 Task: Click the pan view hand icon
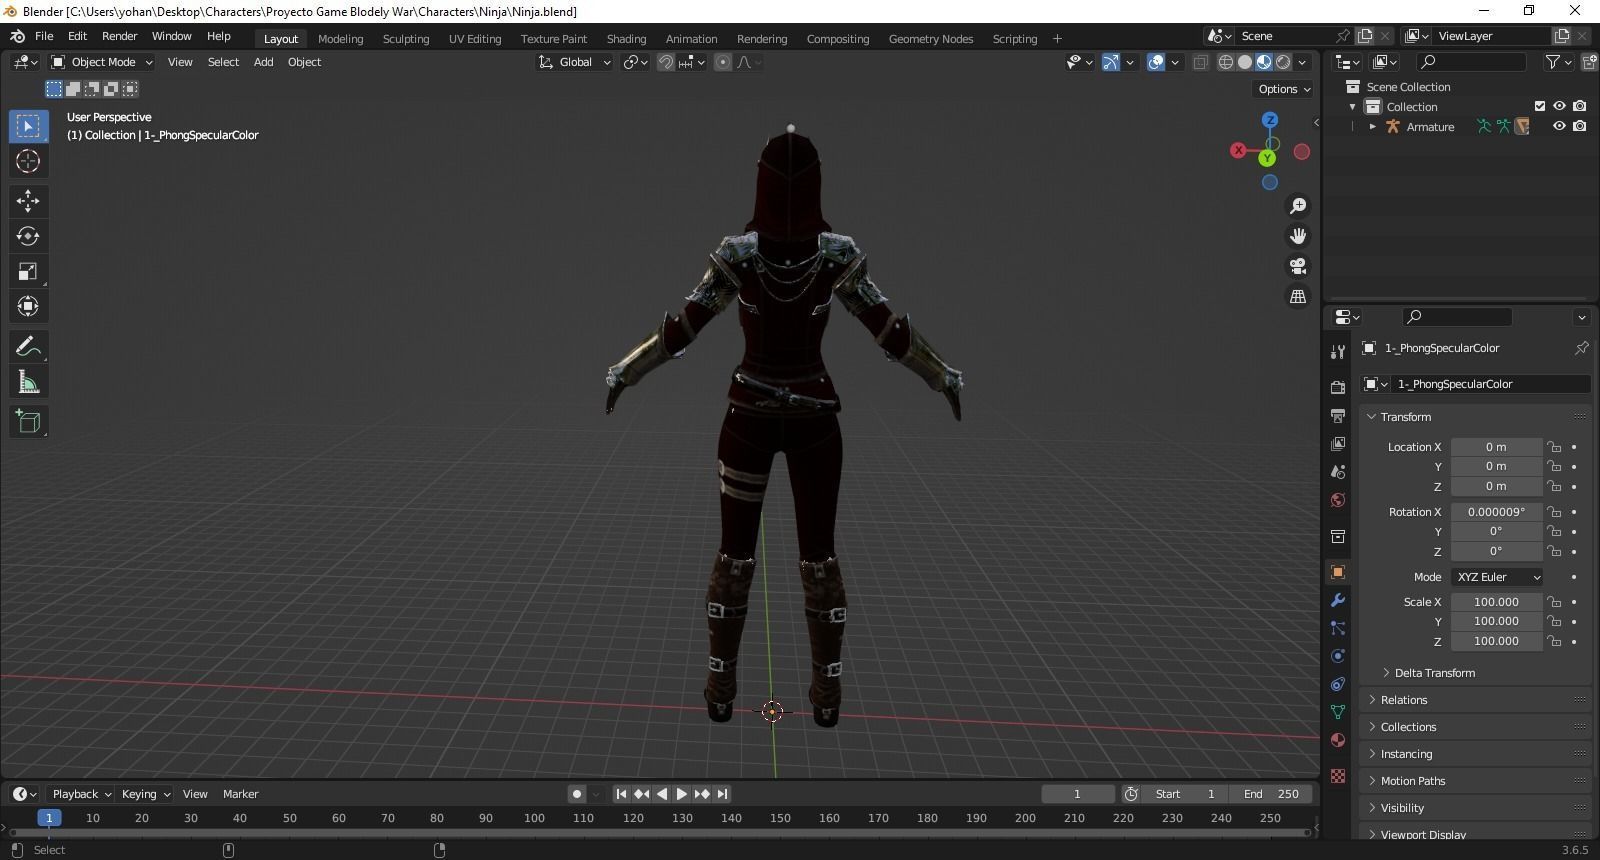[1298, 236]
